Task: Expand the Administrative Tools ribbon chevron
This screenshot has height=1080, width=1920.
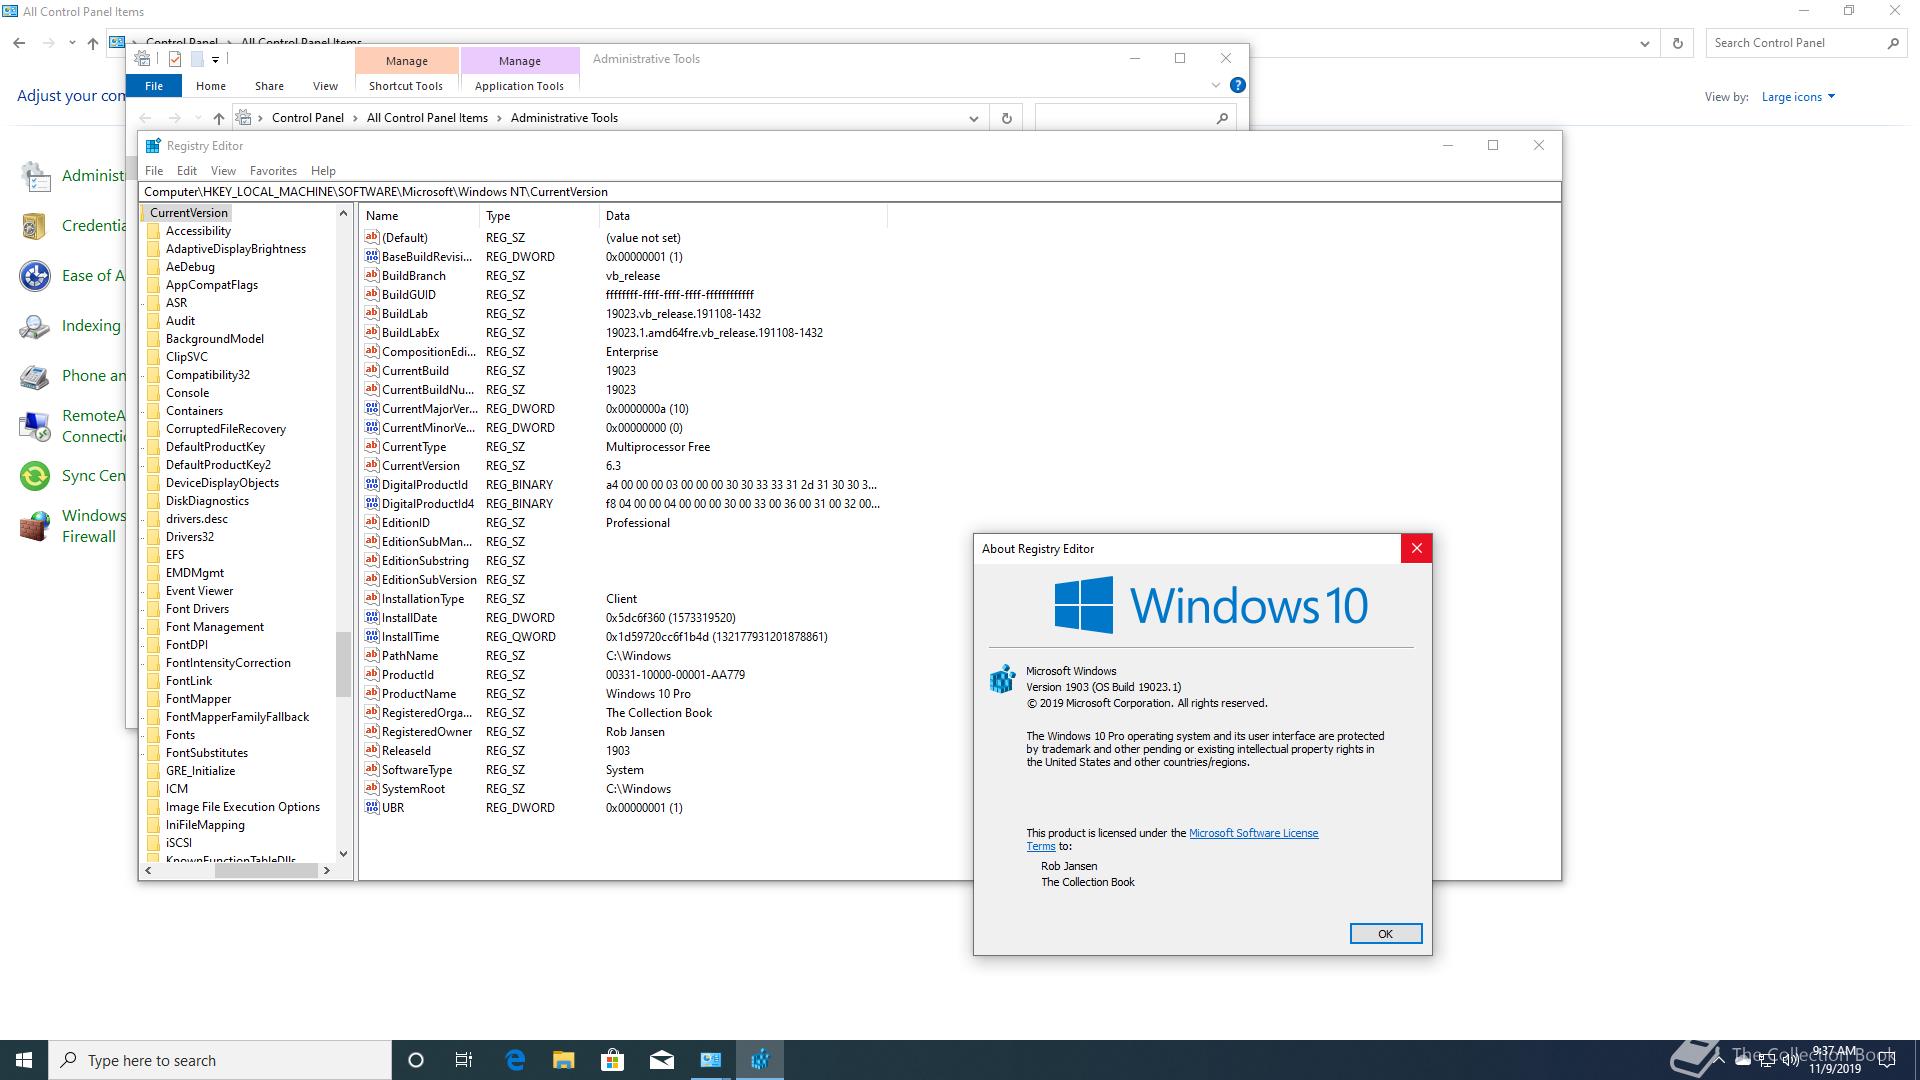Action: click(1216, 86)
